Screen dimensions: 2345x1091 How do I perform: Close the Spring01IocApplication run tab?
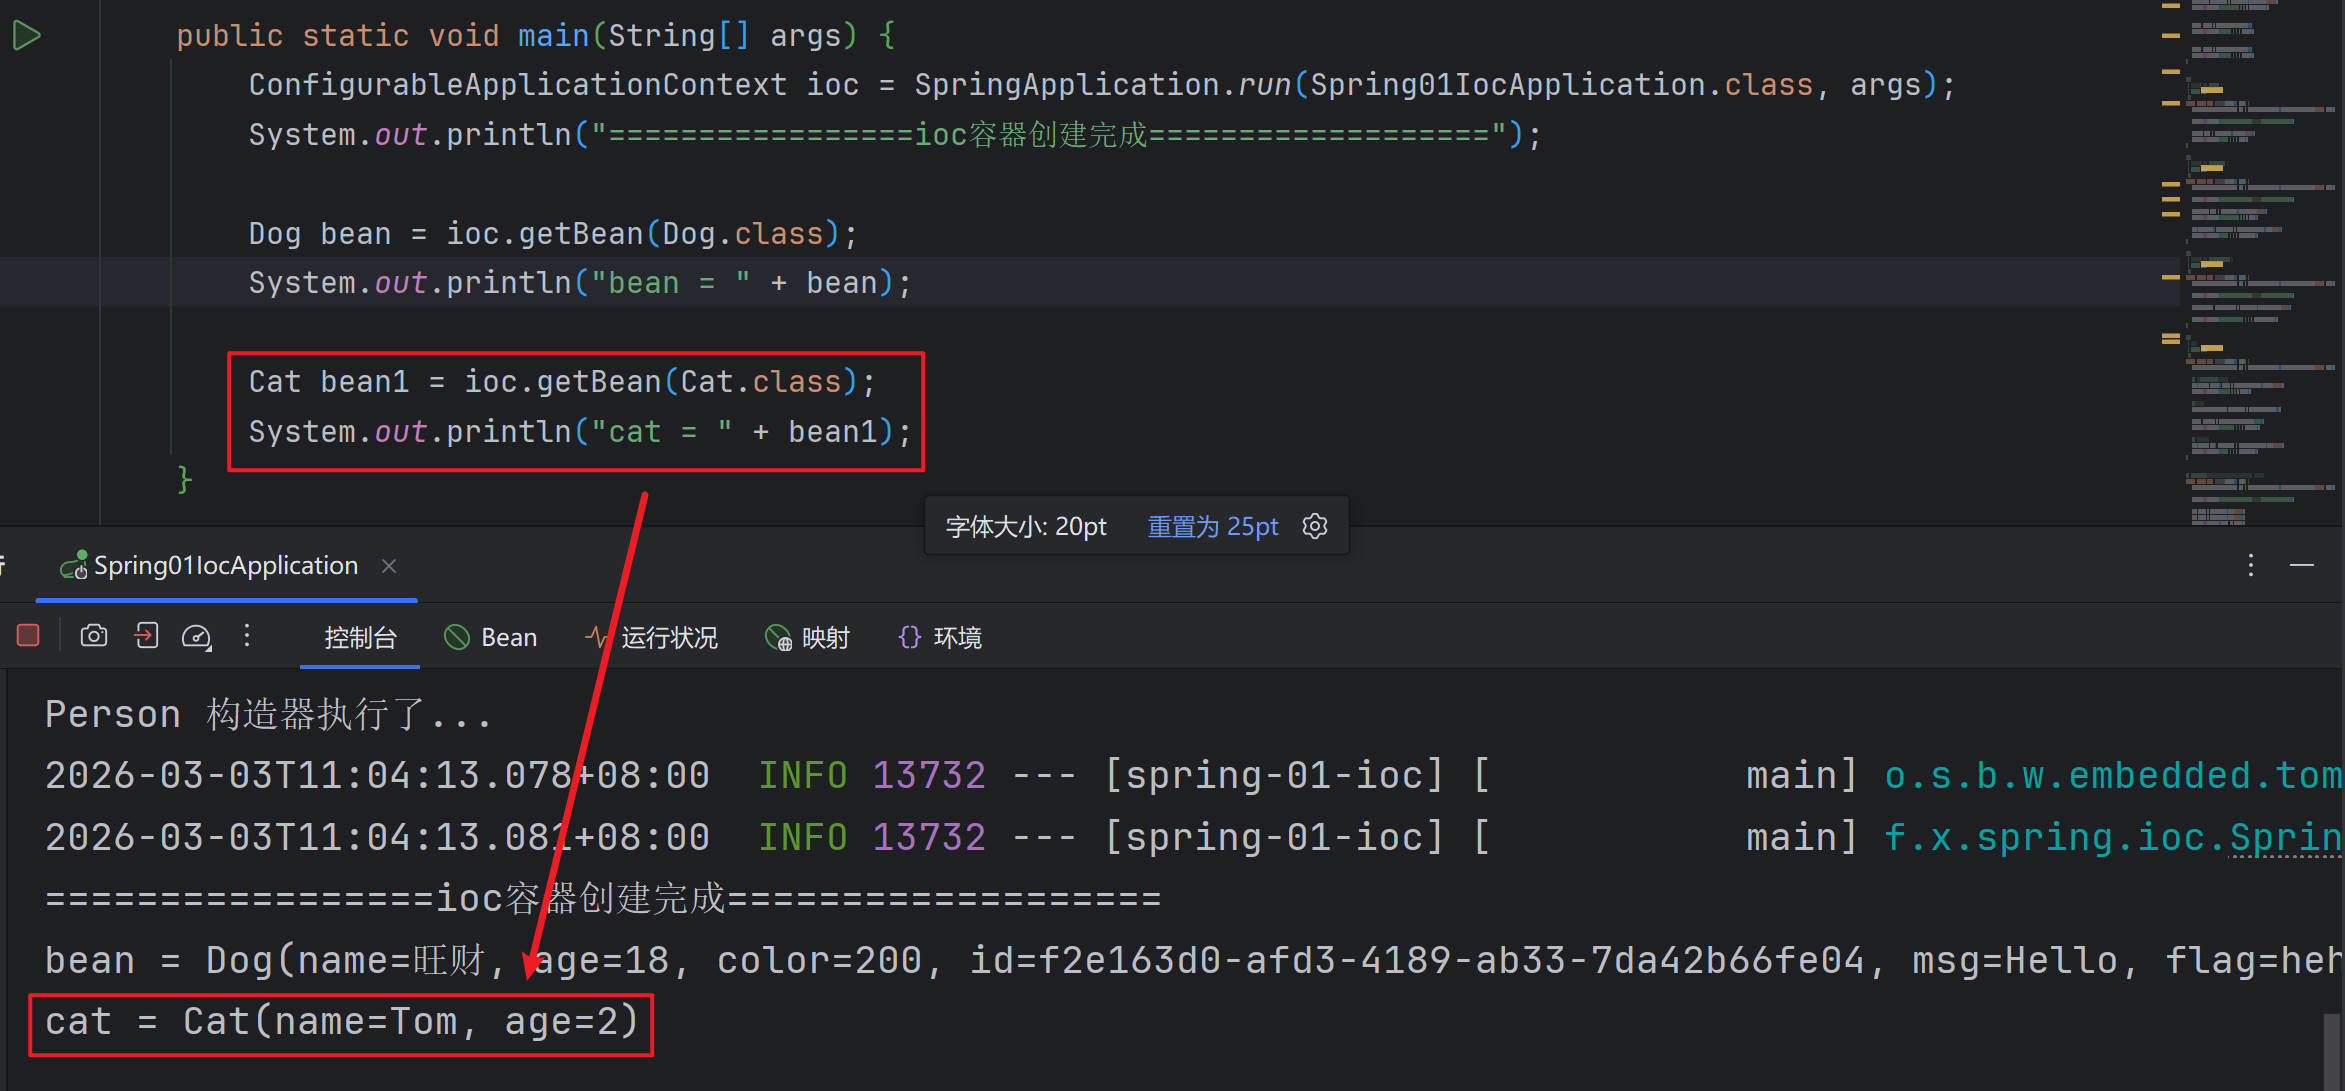[389, 566]
